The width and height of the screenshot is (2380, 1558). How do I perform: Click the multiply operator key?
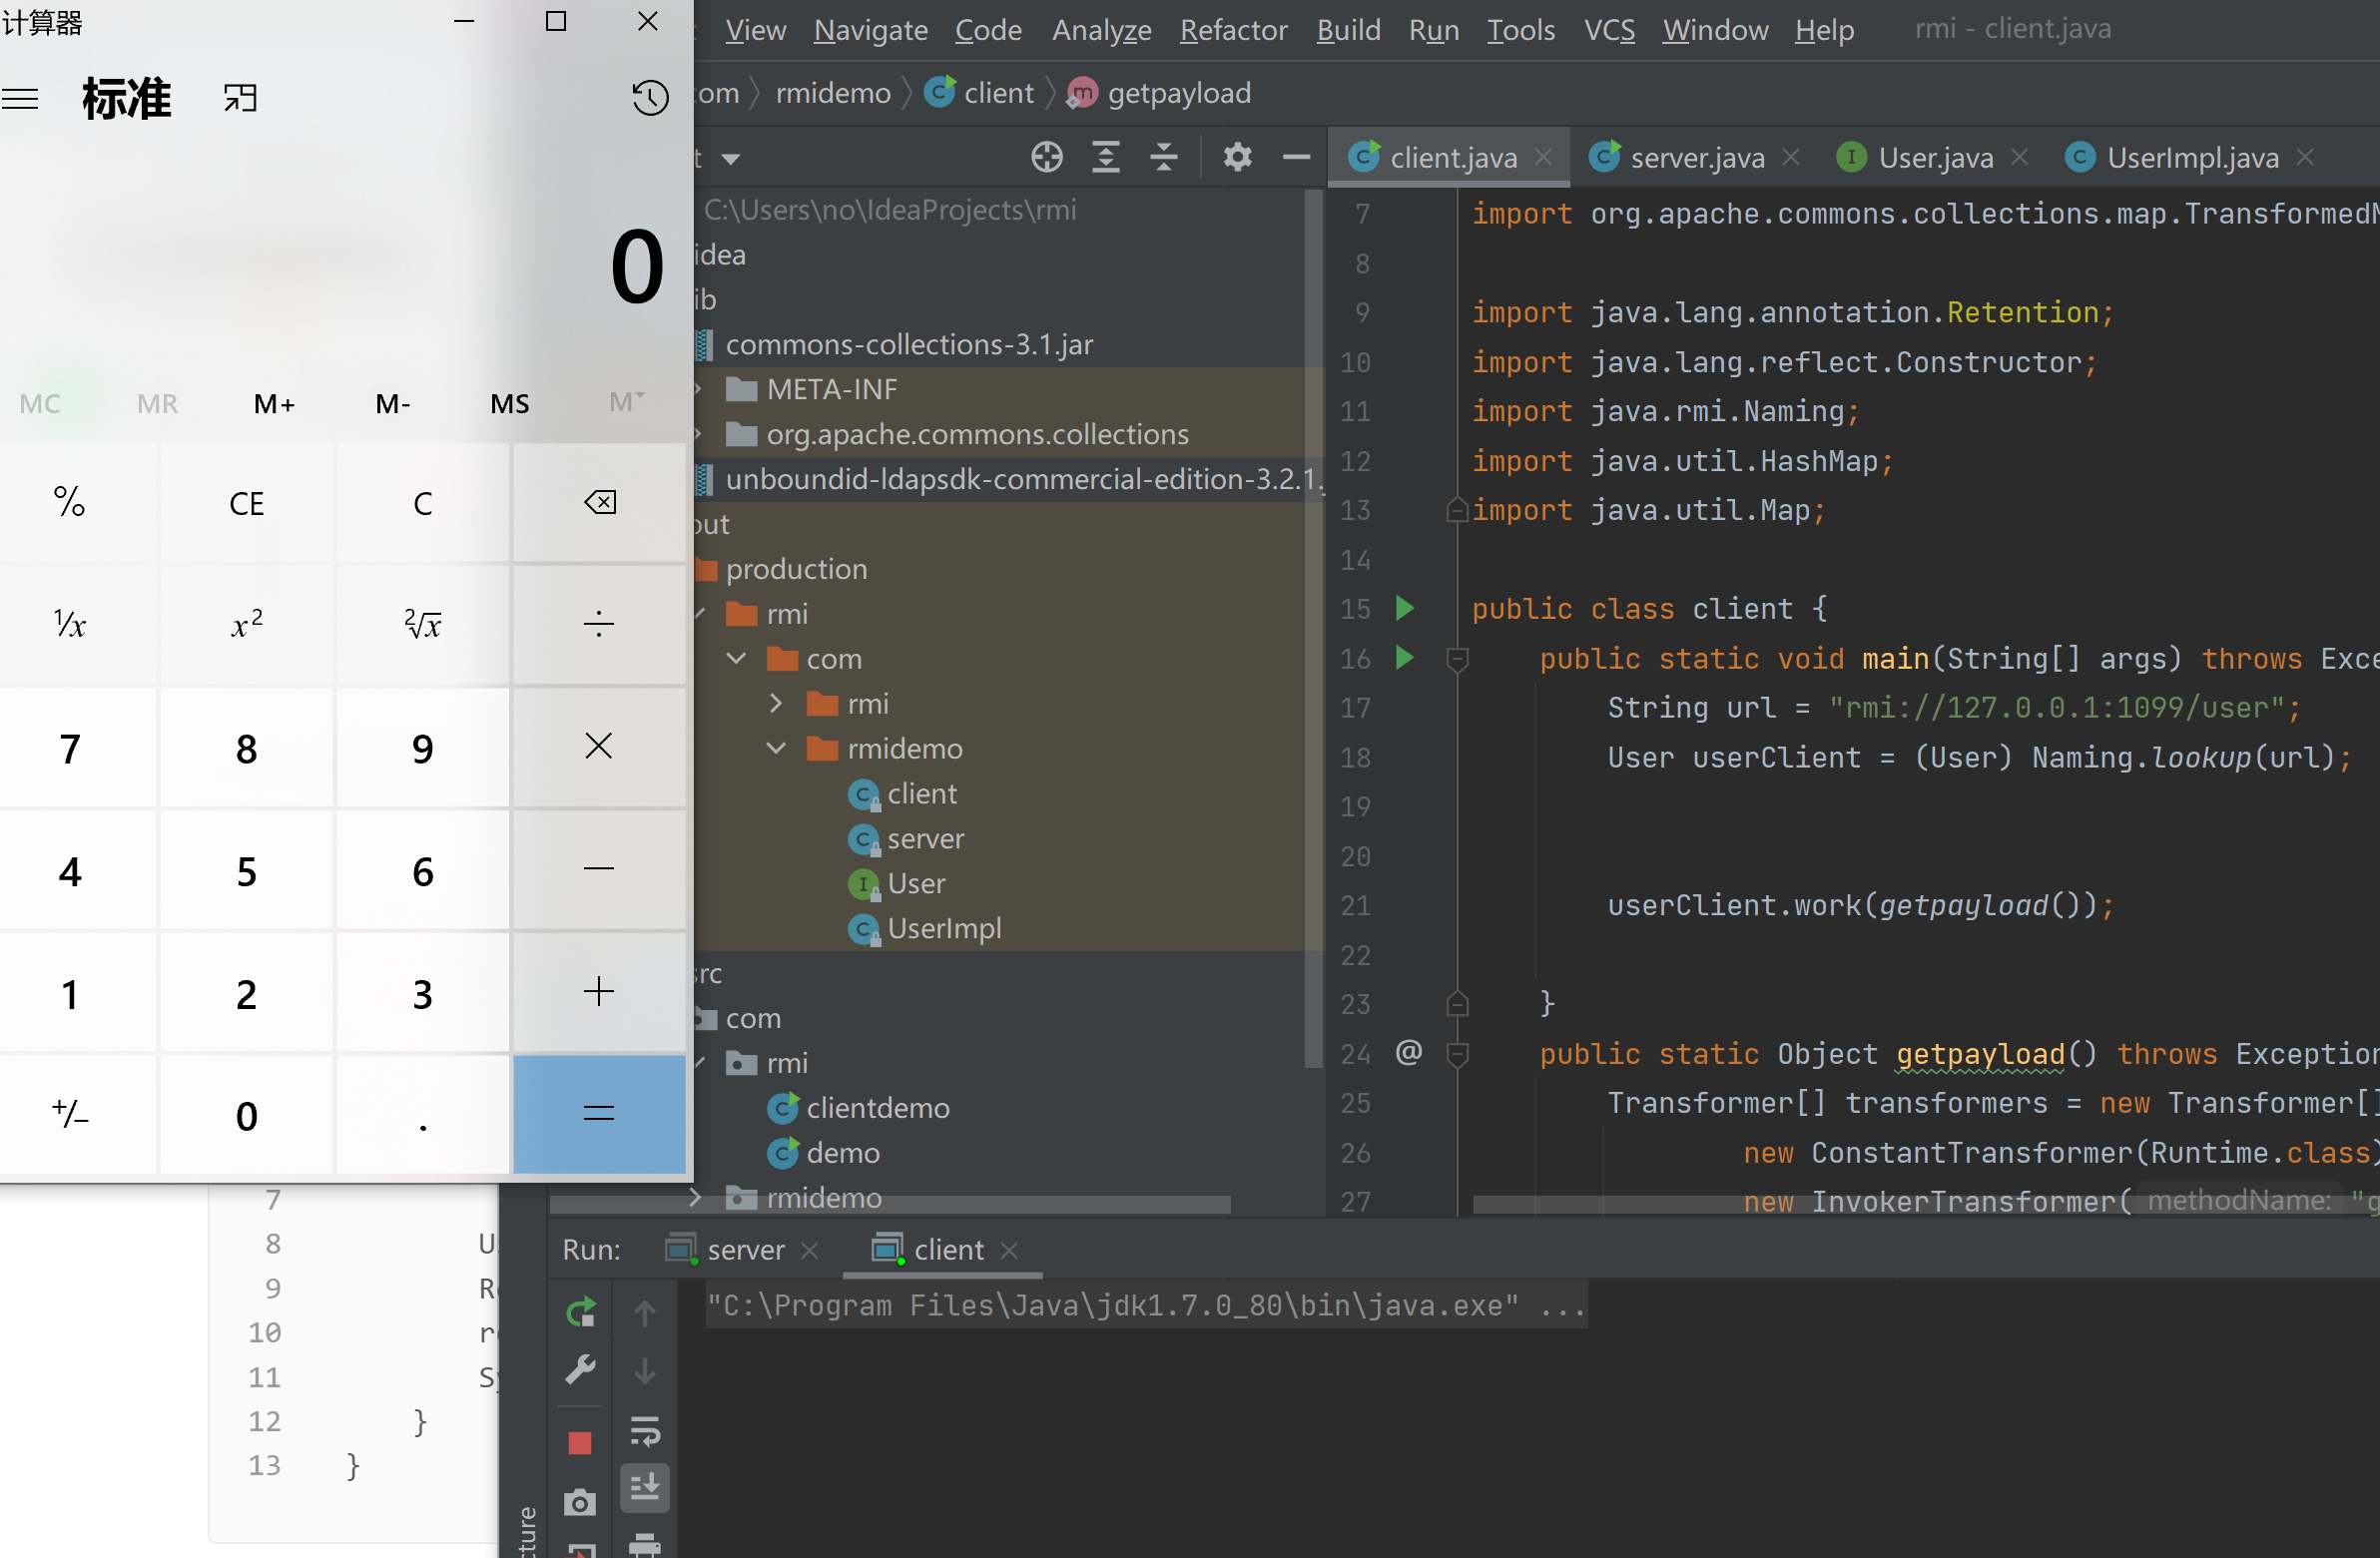click(x=599, y=748)
